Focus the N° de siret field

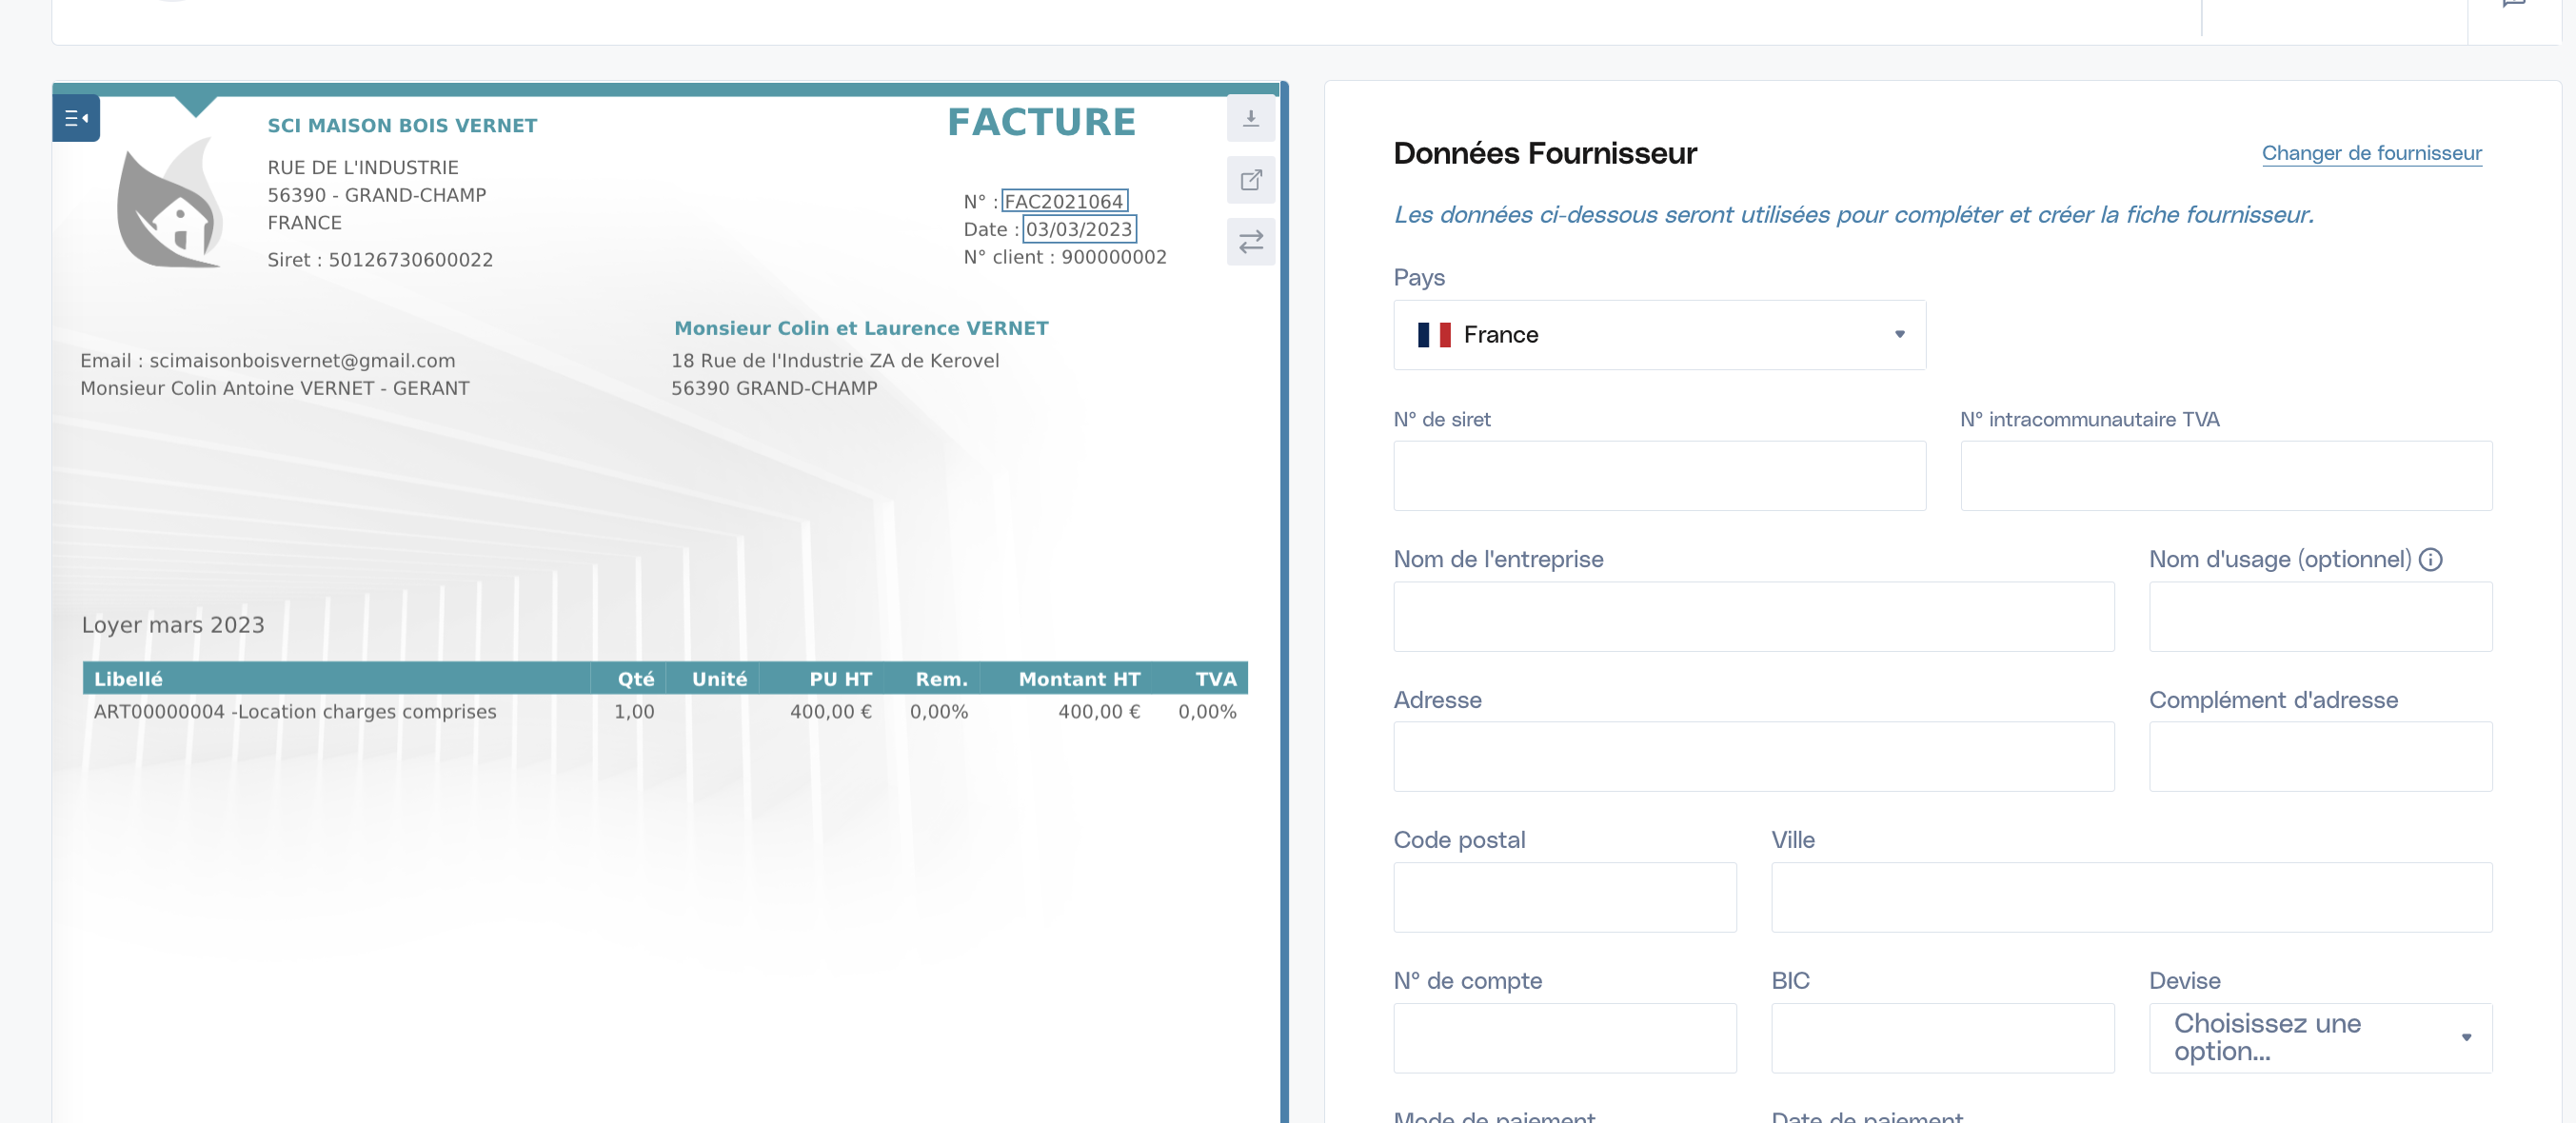1659,476
